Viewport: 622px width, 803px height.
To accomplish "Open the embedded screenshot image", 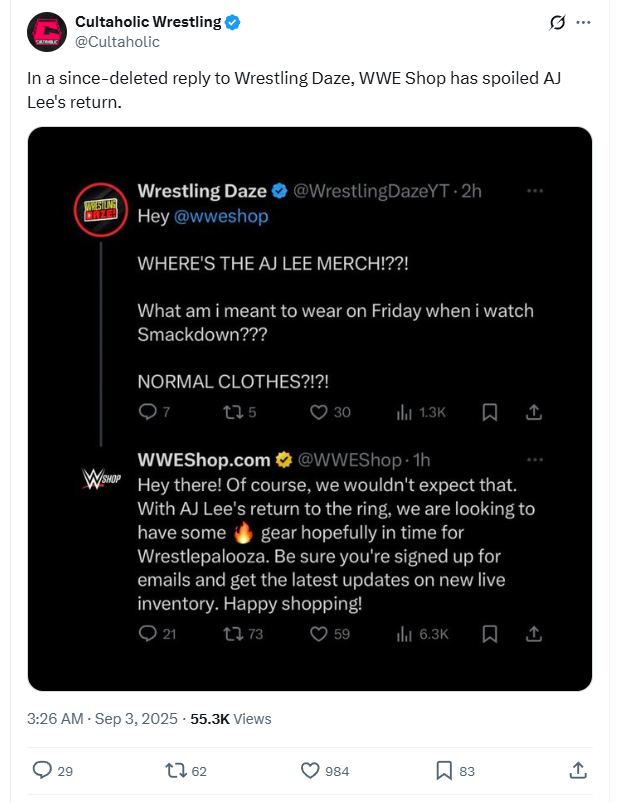I will (310, 408).
